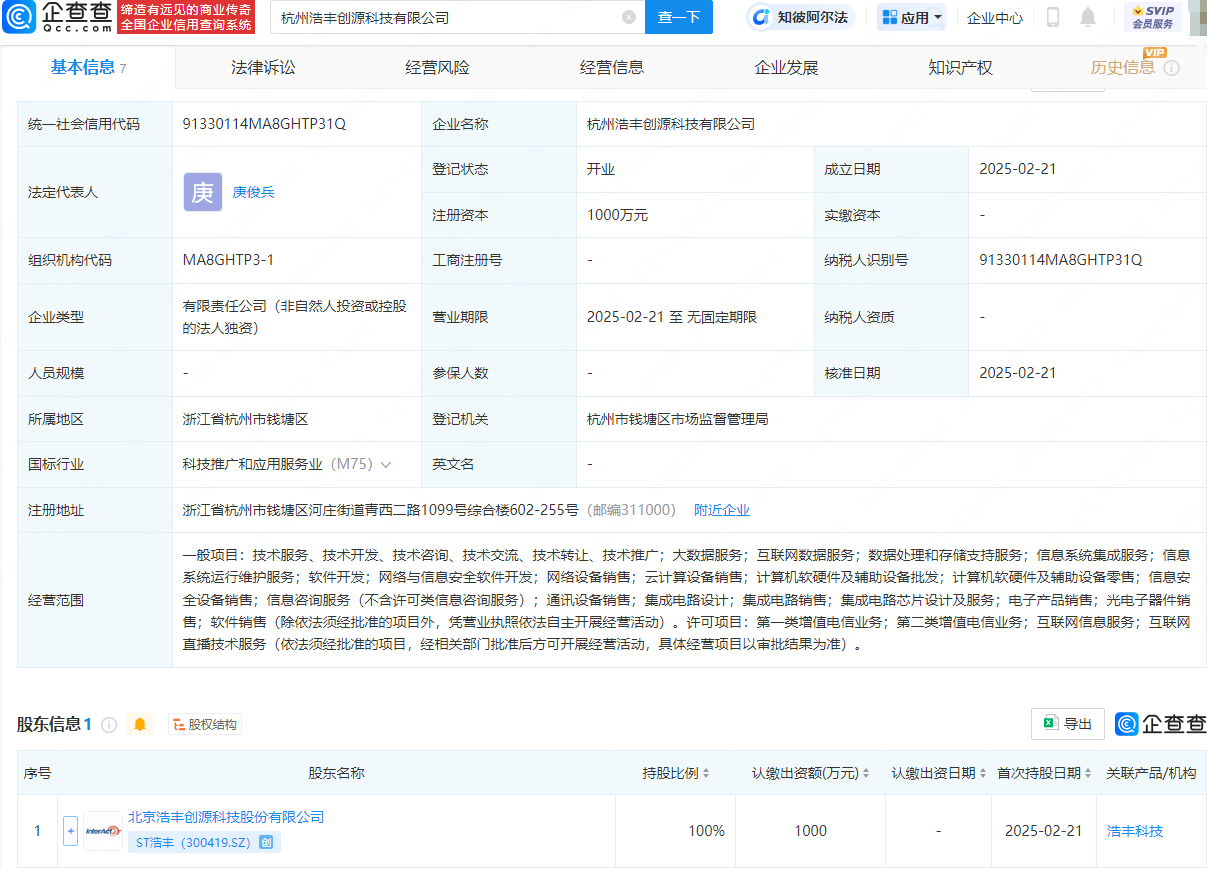The width and height of the screenshot is (1207, 869).
Task: Open legal representative 庚俊兵 link
Action: [253, 192]
